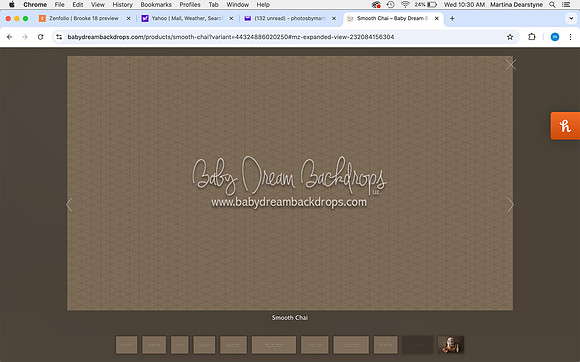The height and width of the screenshot is (362, 580).
Task: Switch to the Yahoo Mail, Weather tab
Action: pos(187,18)
